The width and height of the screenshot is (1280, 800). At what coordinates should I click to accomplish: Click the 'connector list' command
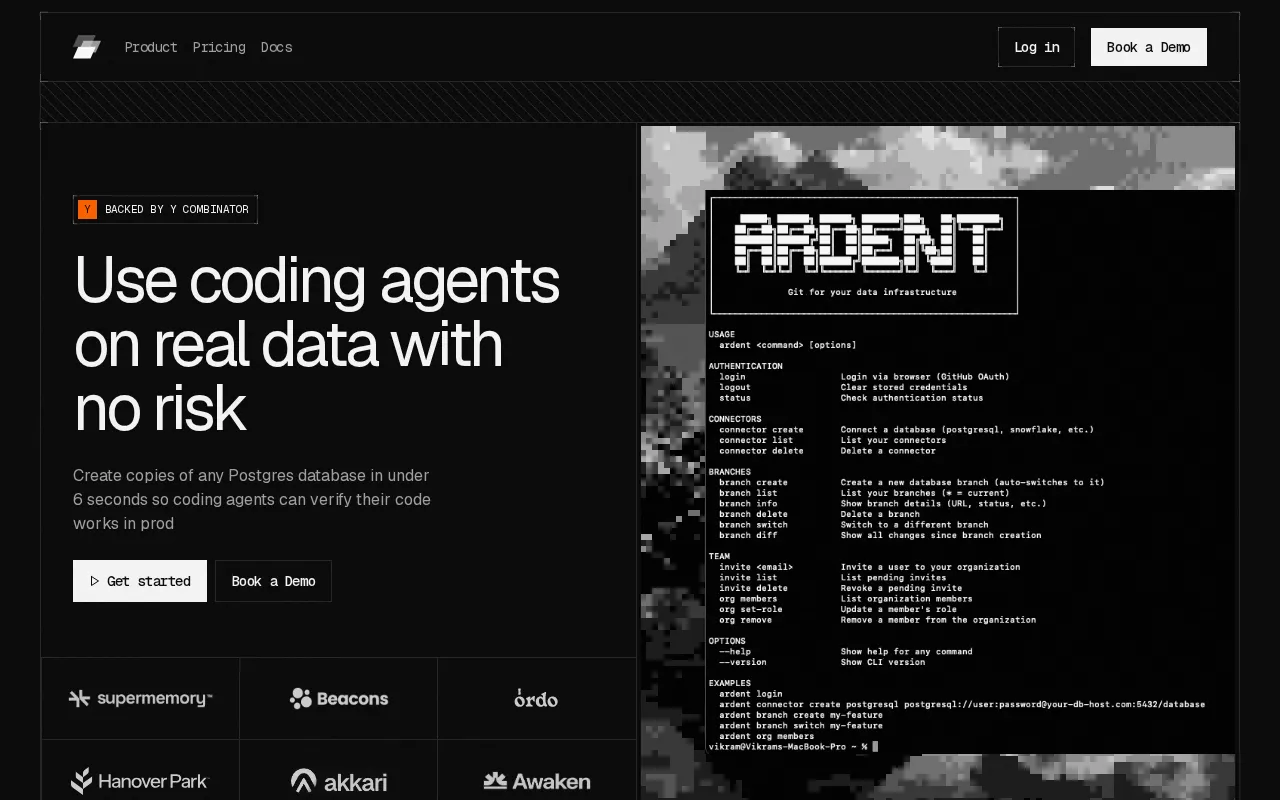click(x=756, y=440)
